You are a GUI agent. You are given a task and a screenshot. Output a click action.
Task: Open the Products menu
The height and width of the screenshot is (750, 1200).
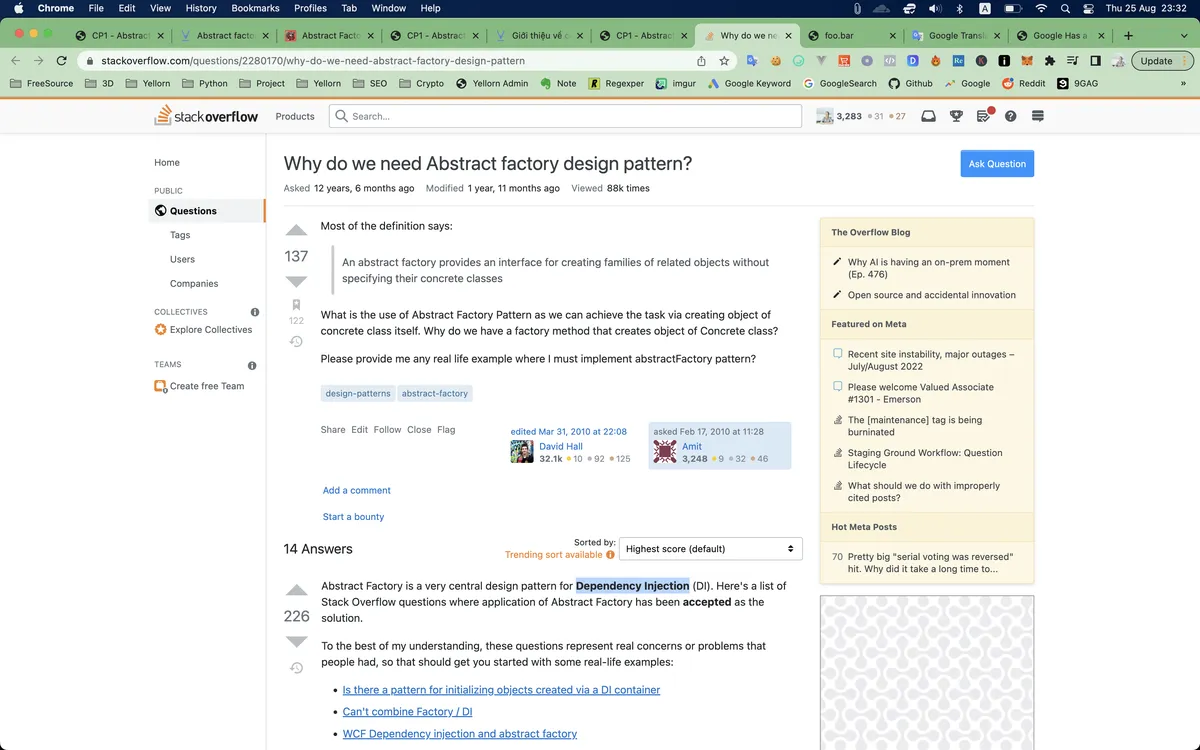tap(295, 116)
